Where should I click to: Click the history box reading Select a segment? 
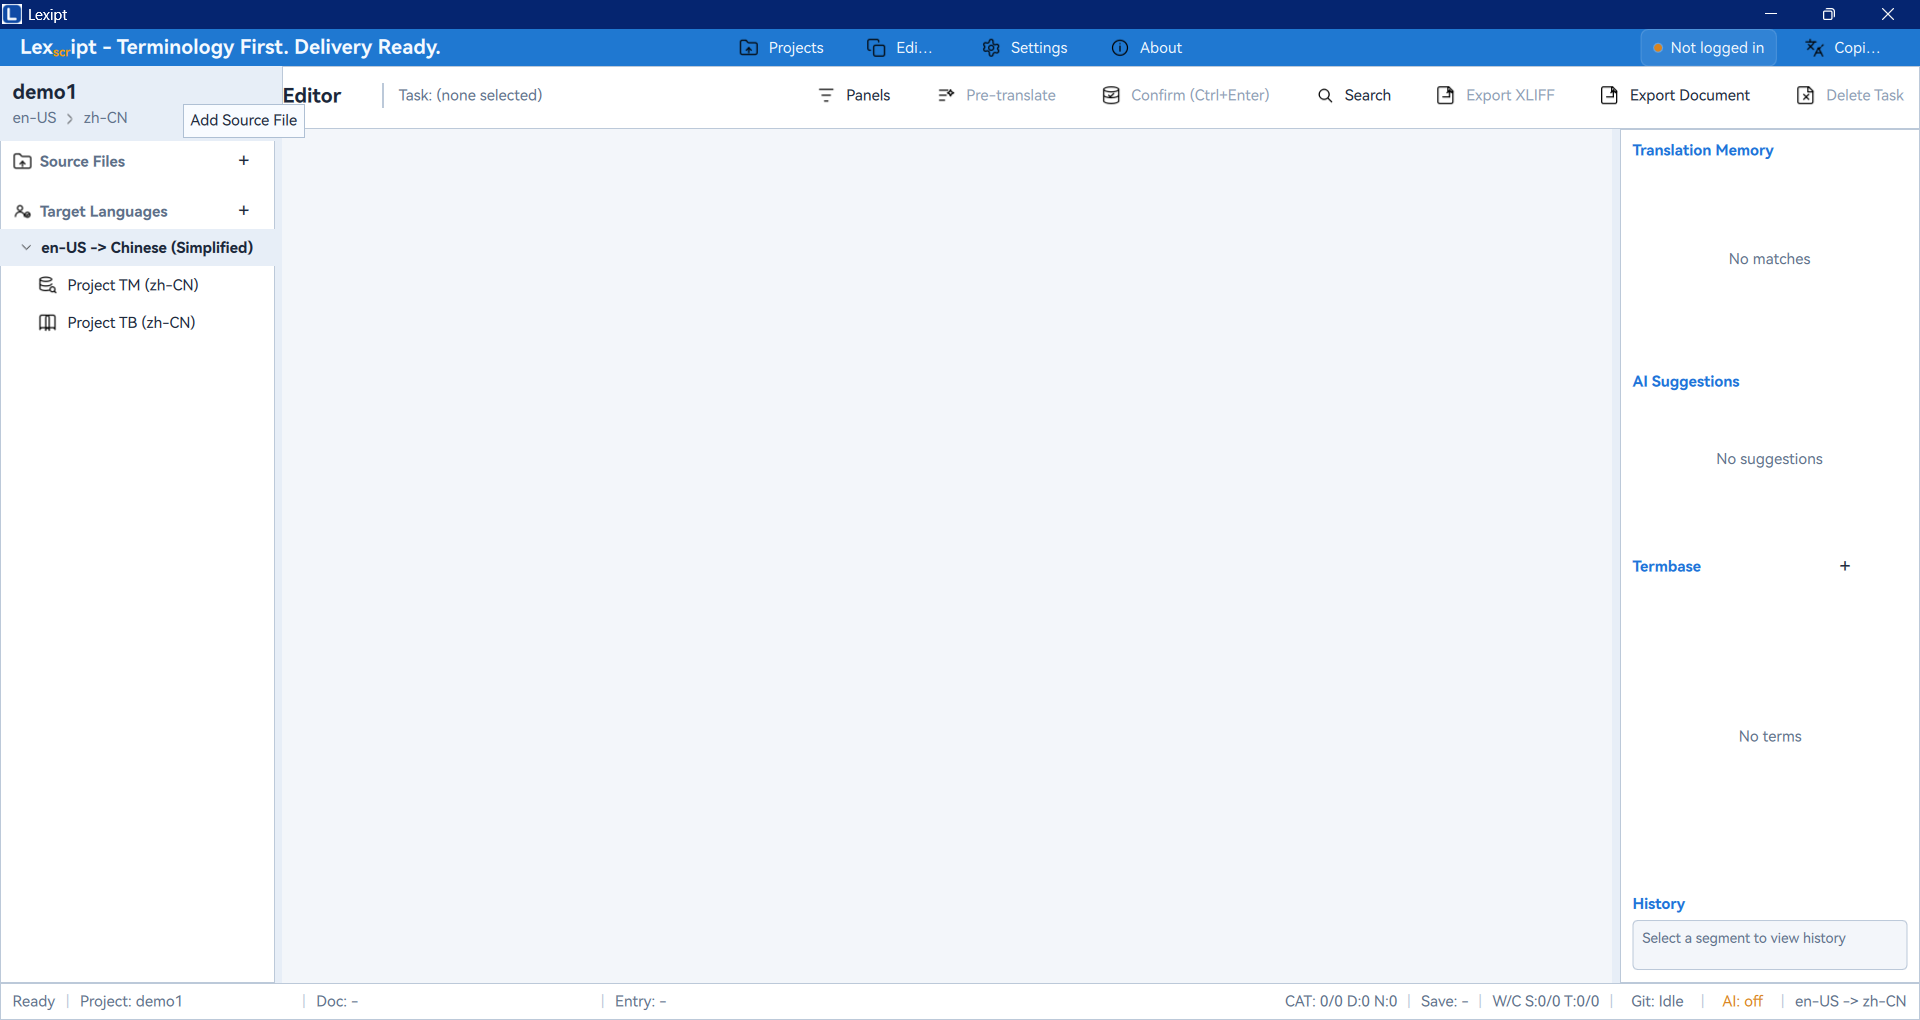(x=1768, y=944)
